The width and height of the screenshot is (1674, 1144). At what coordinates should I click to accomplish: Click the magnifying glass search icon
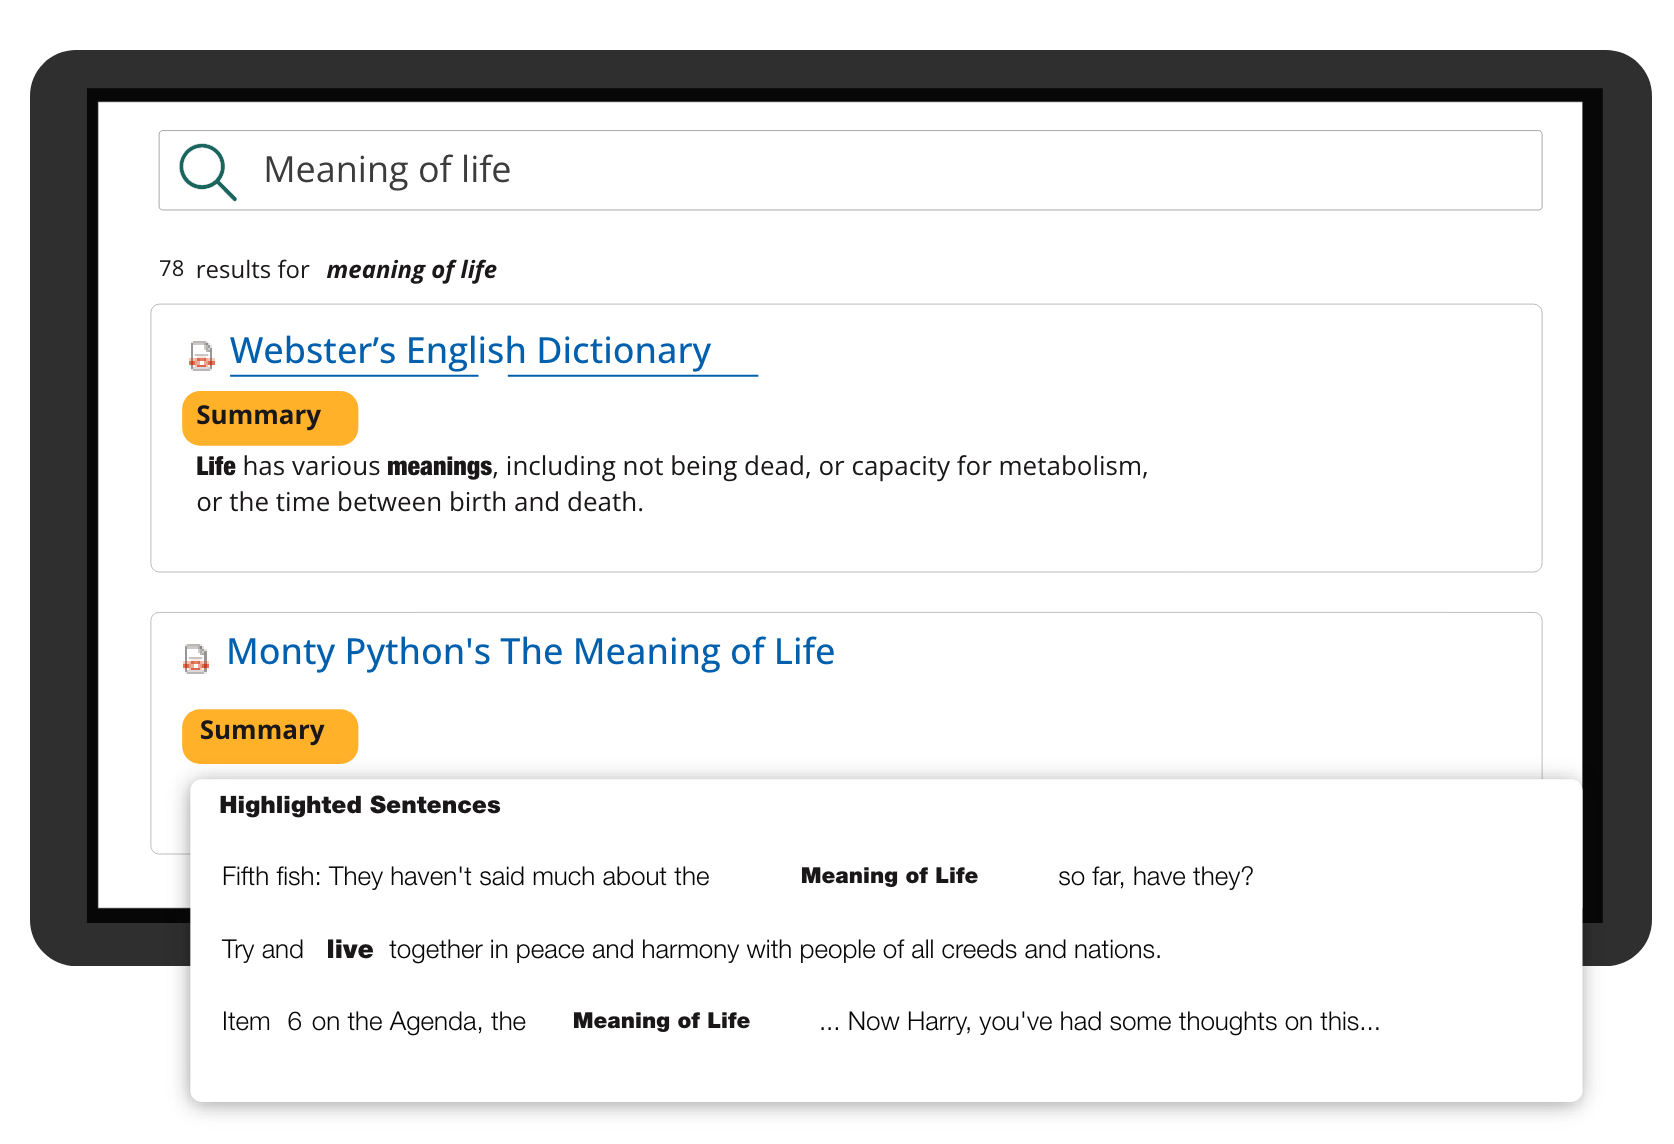(x=207, y=172)
